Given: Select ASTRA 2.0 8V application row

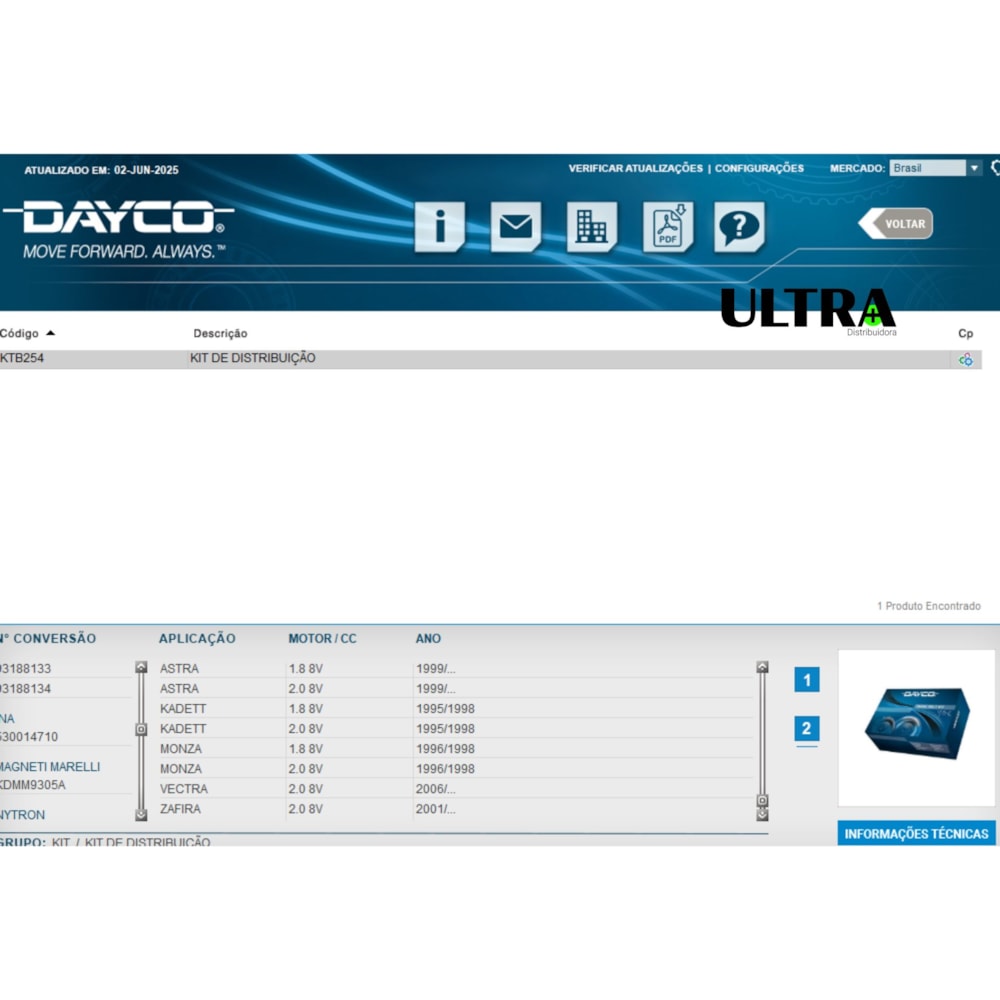Looking at the screenshot, I should point(456,689).
